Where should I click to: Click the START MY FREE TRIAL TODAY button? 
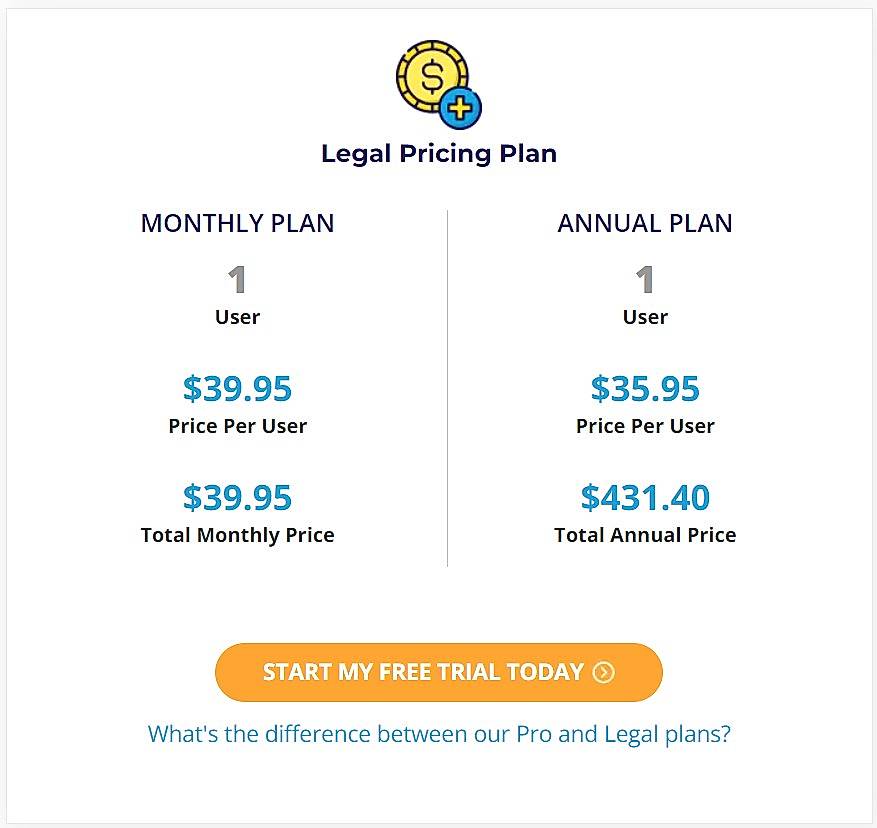pyautogui.click(x=438, y=672)
